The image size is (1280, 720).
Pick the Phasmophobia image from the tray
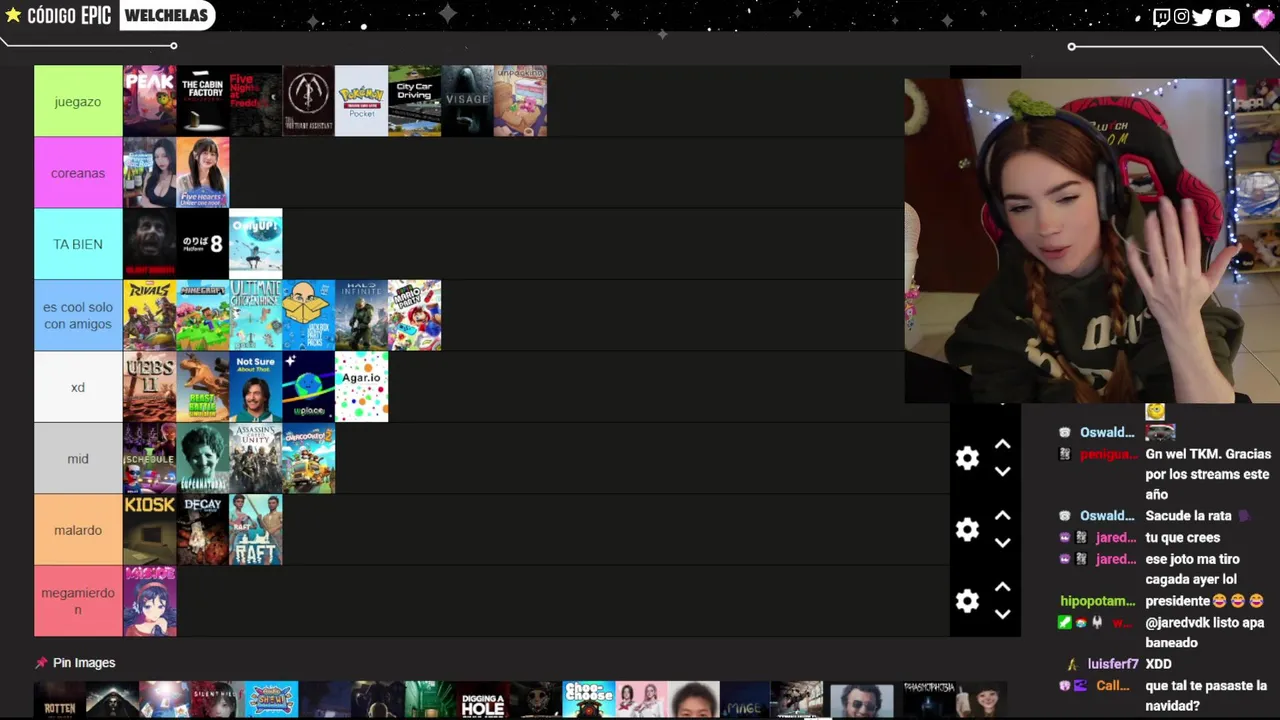[929, 700]
